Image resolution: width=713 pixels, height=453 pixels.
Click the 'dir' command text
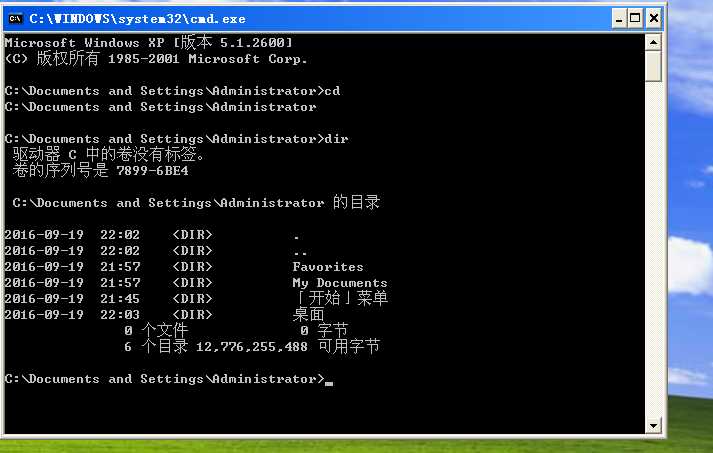[x=336, y=139]
